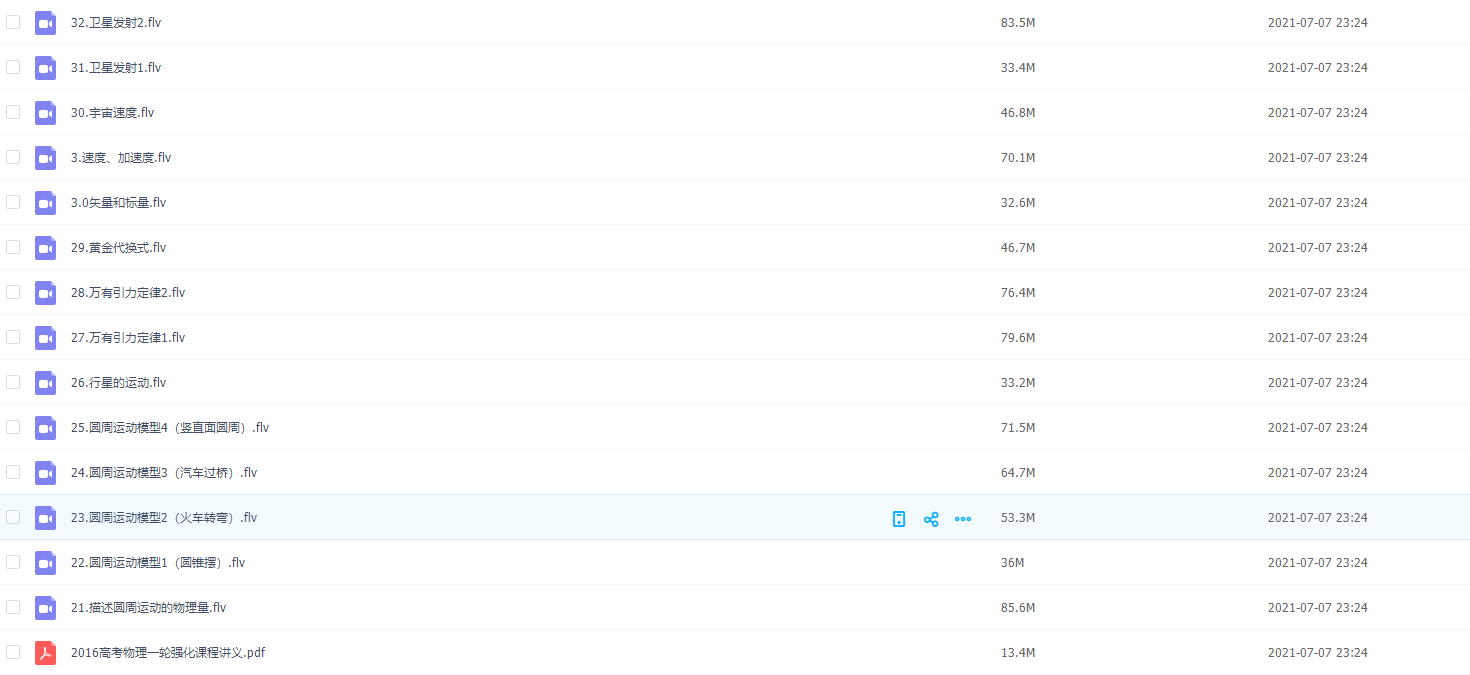1470x675 pixels.
Task: Click file name 22.圆周运动模型1（圆锥摆）.flv
Action: pyautogui.click(x=158, y=563)
